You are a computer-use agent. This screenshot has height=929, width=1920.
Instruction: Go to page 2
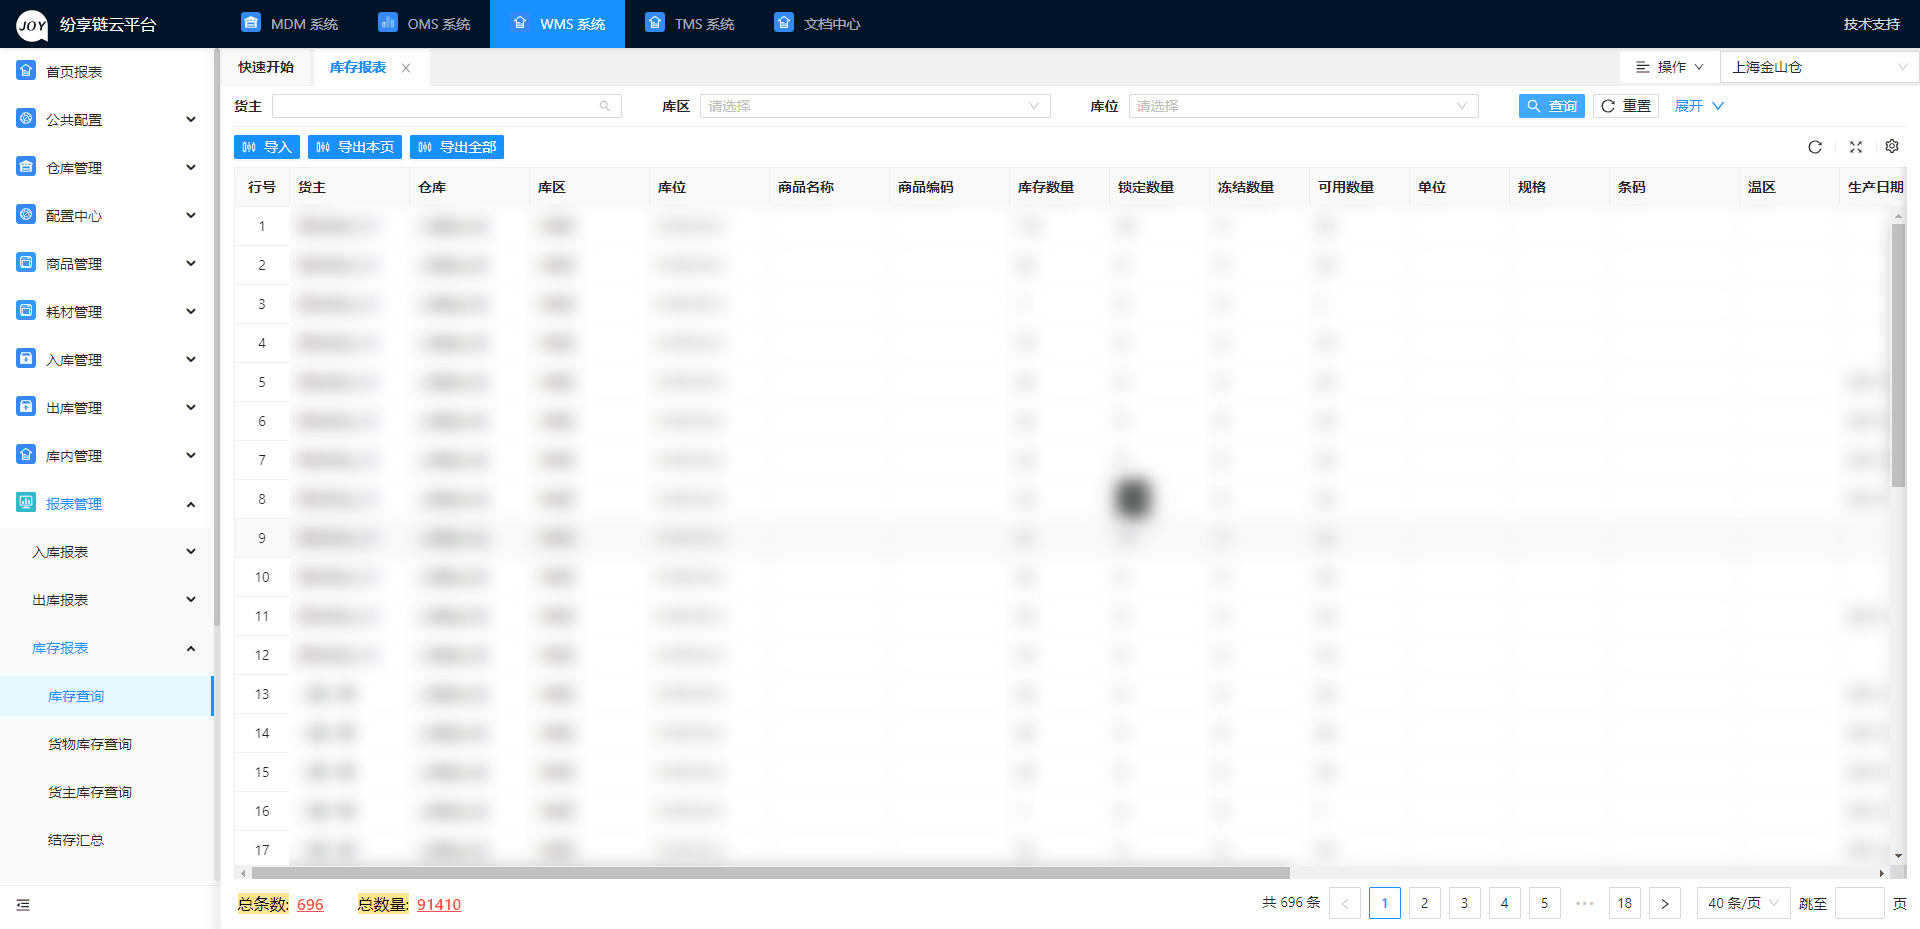[1425, 903]
